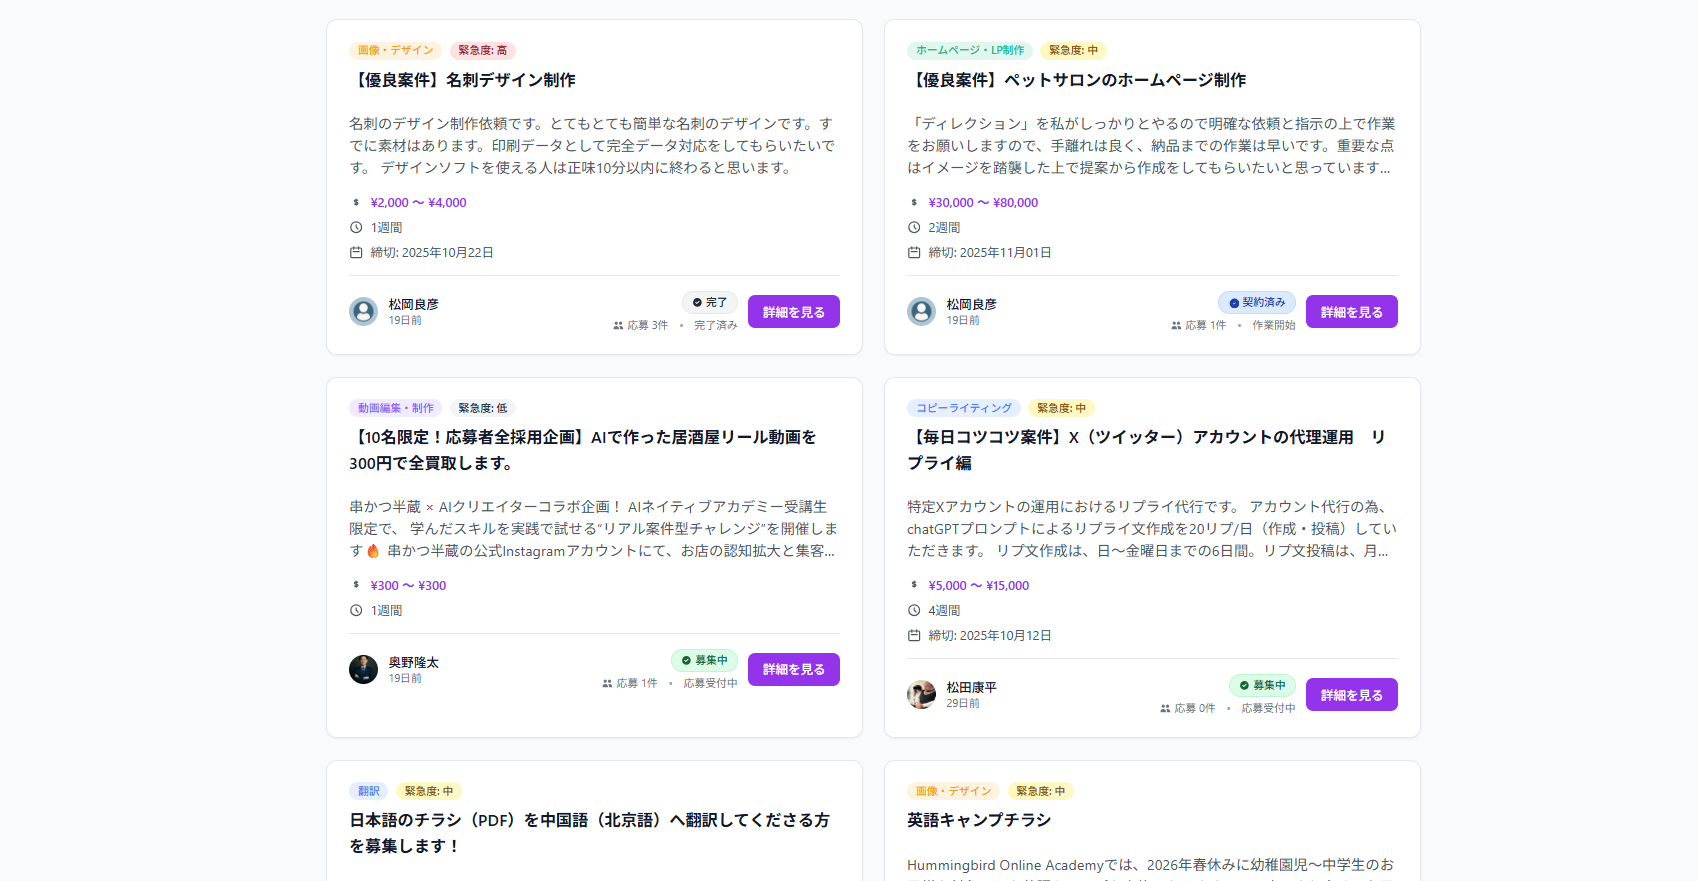Click the 契約済み status badge
This screenshot has height=881, width=1698.
coord(1257,302)
